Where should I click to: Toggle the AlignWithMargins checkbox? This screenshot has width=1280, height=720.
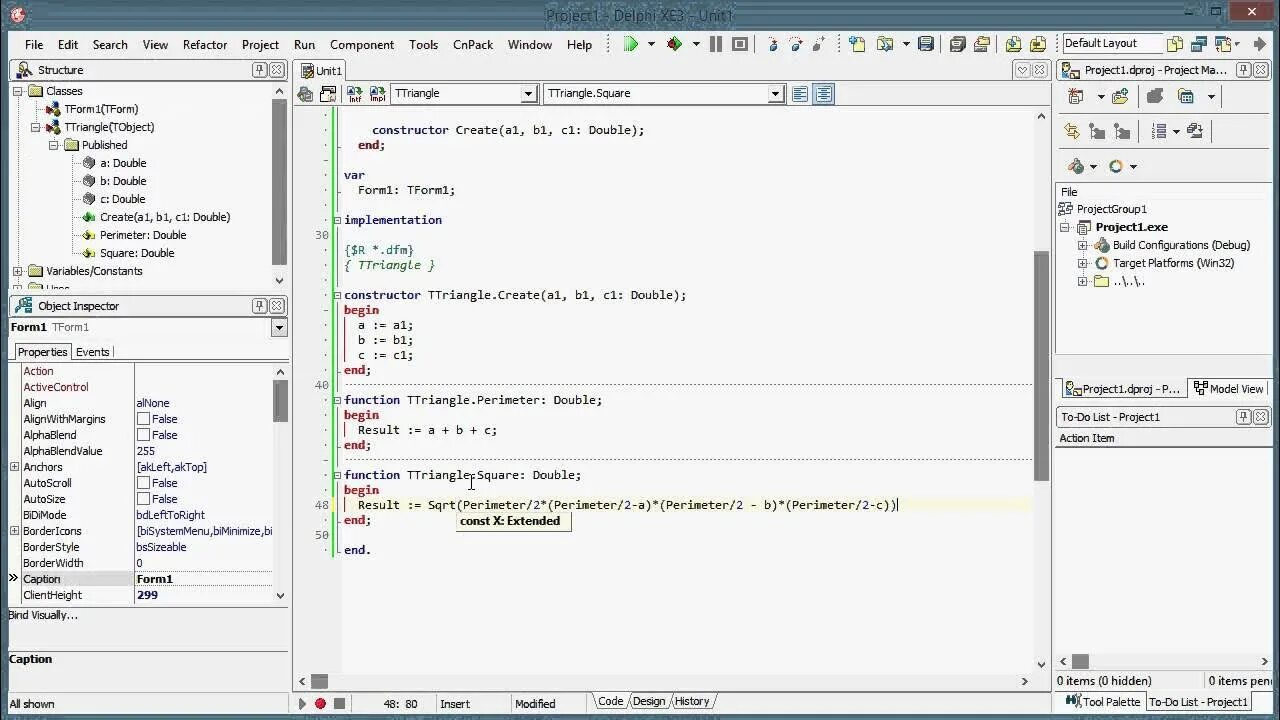coord(143,419)
